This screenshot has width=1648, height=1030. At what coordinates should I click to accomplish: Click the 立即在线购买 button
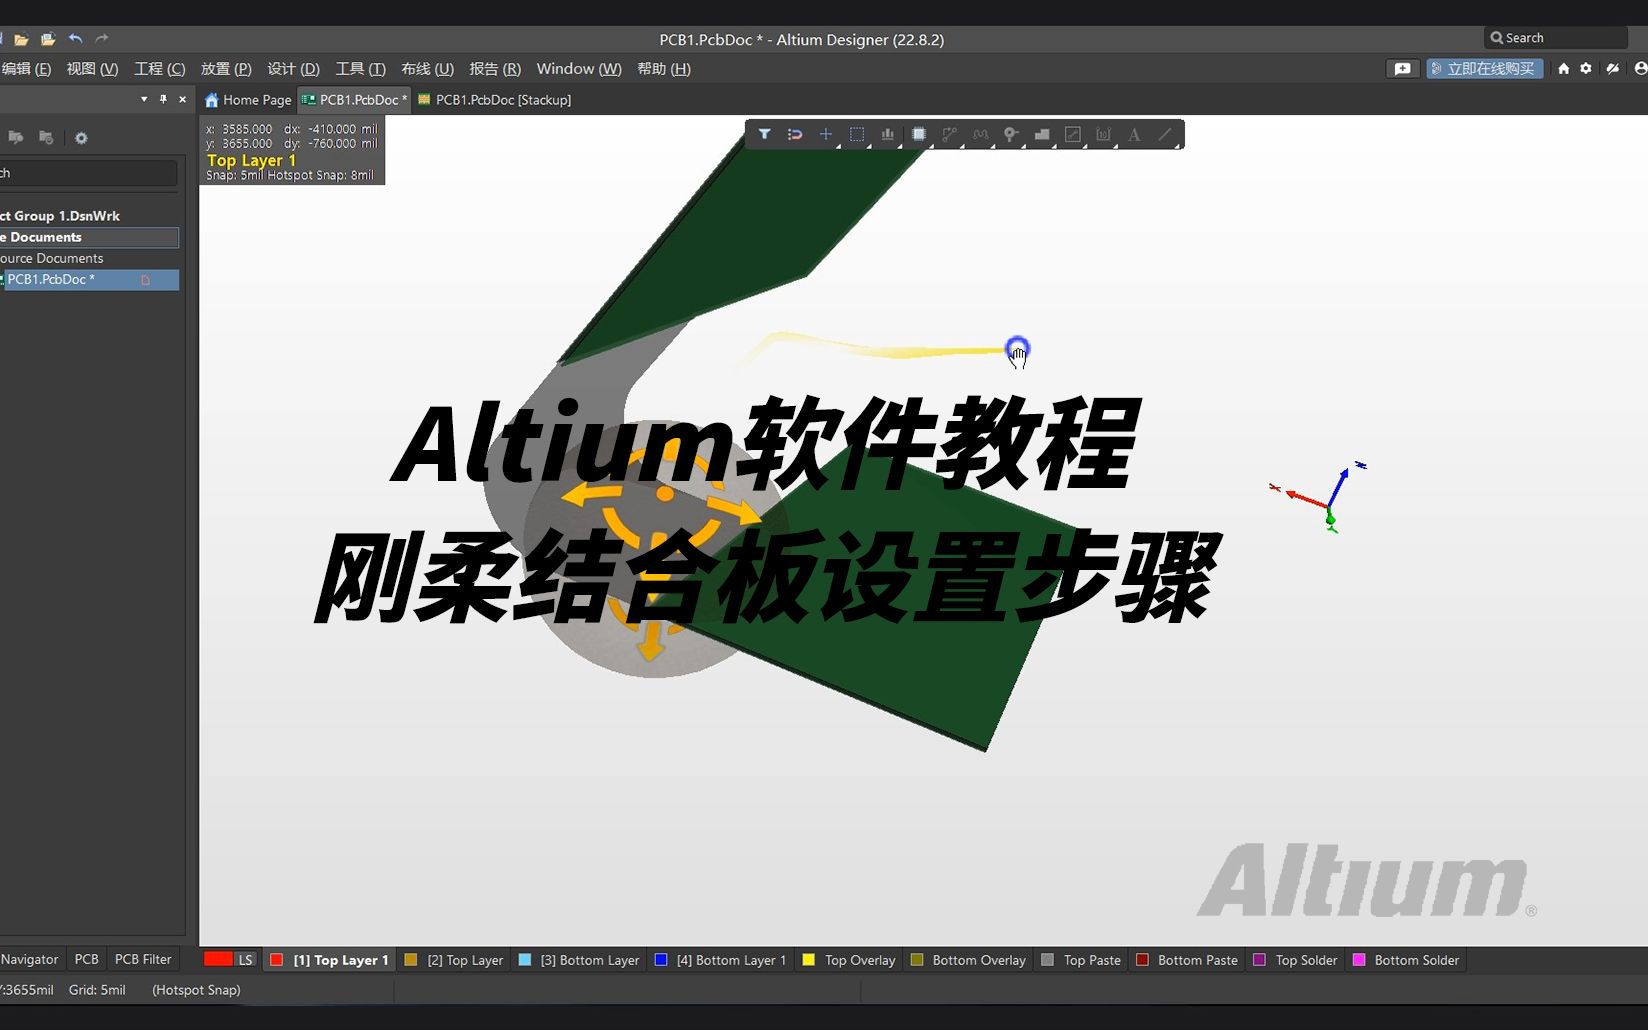pos(1485,69)
